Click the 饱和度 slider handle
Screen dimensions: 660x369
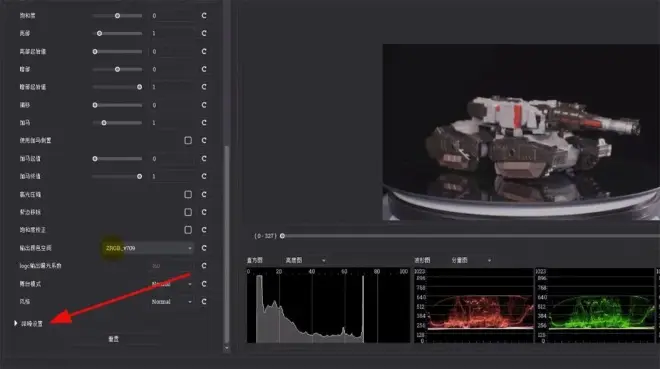(117, 16)
